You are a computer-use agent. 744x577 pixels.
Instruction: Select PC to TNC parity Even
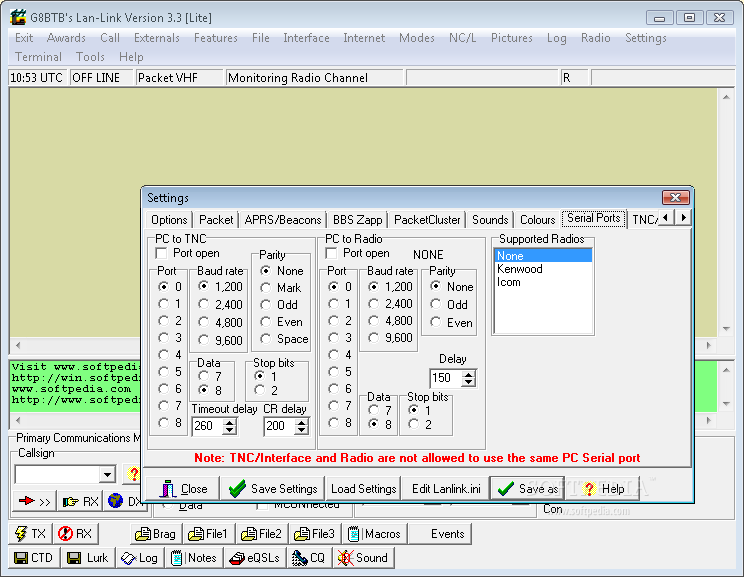tap(266, 322)
